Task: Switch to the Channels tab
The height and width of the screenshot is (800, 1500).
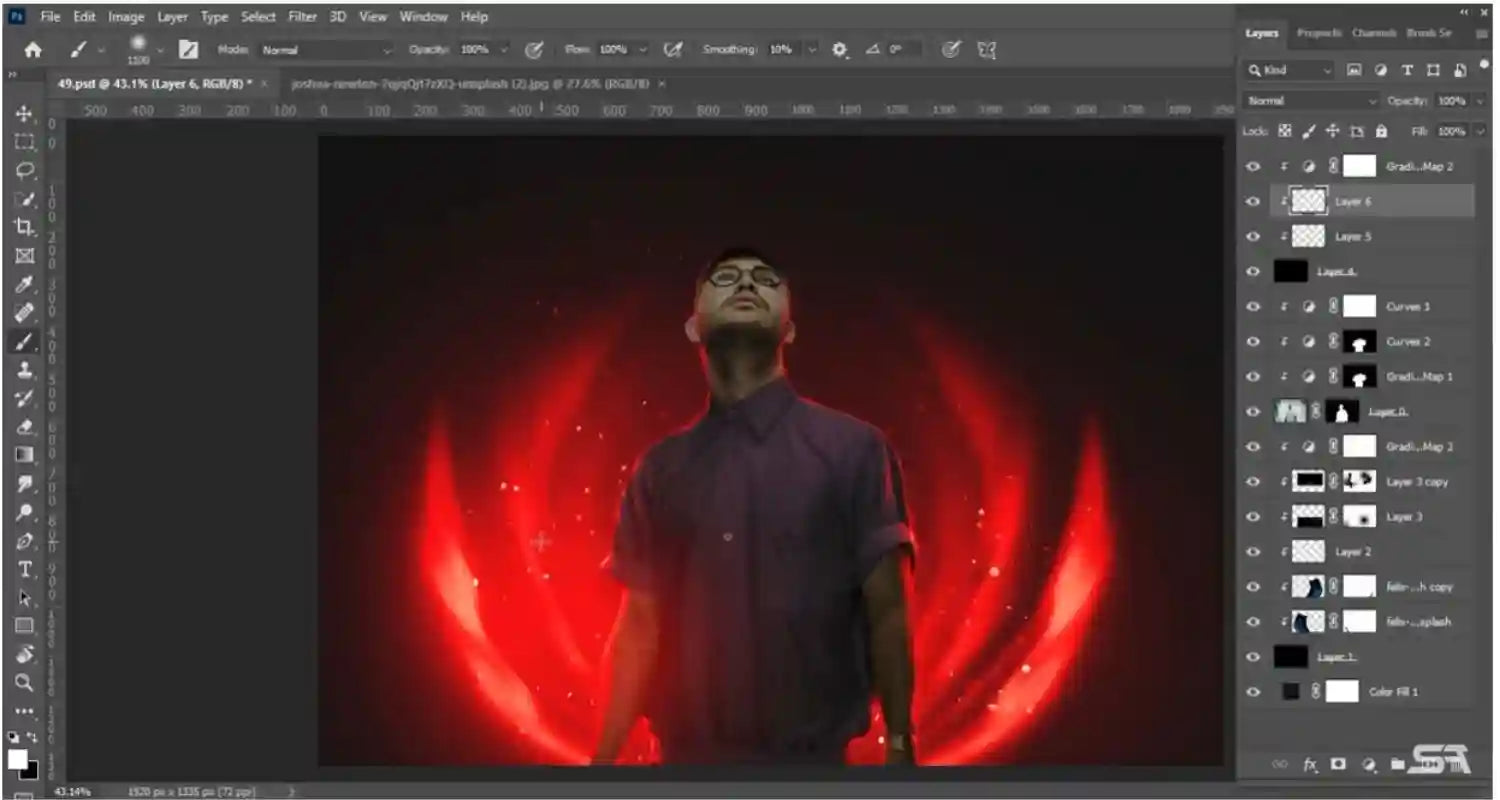Action: pyautogui.click(x=1374, y=33)
